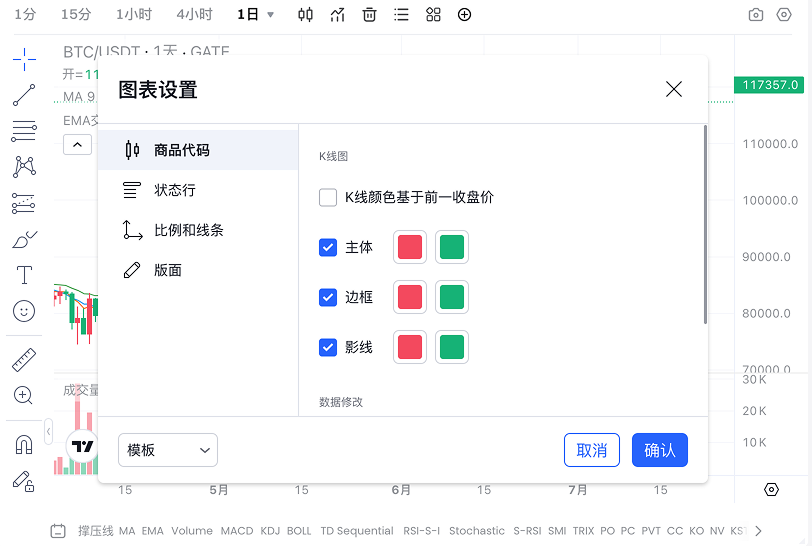Screen dimensions: 812x546
Task: Click the candlestick chart type icon
Action: click(306, 15)
